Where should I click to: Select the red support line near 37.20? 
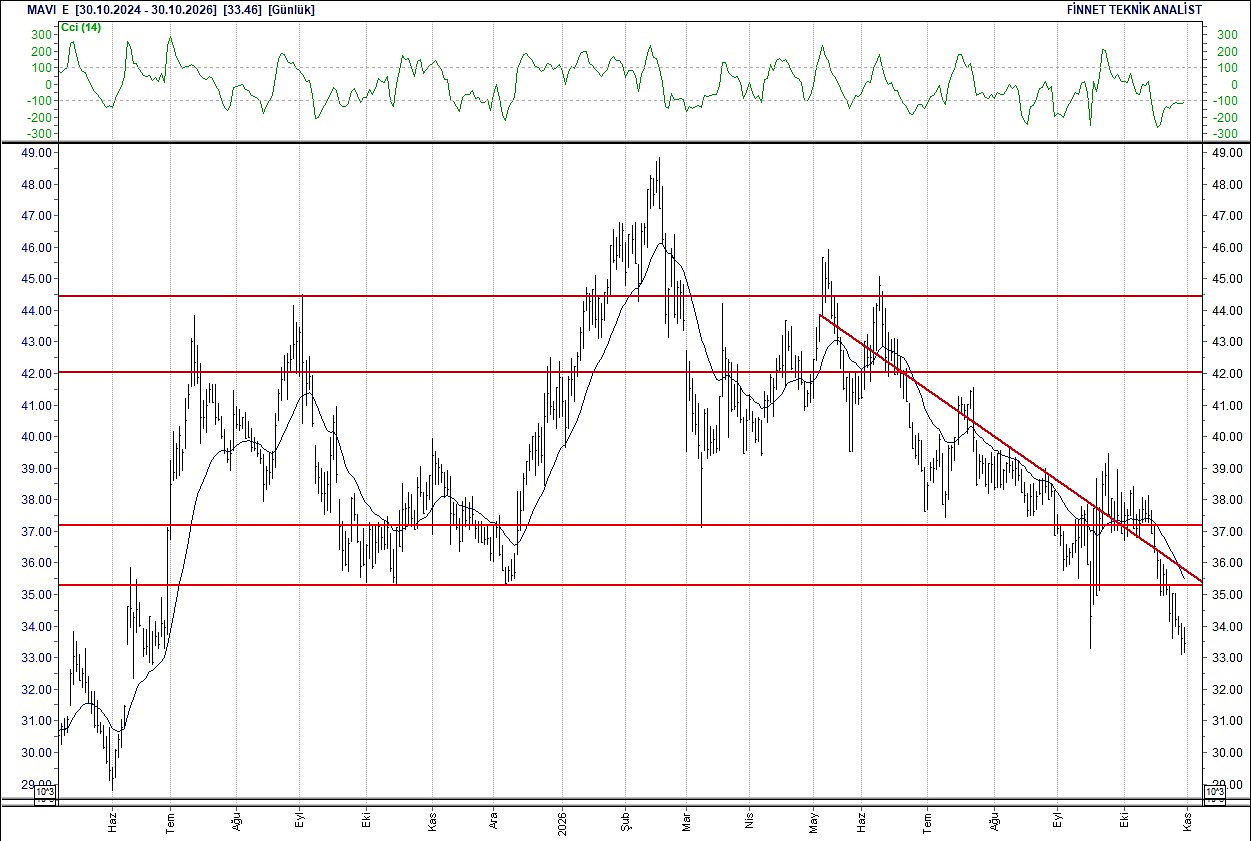point(631,525)
